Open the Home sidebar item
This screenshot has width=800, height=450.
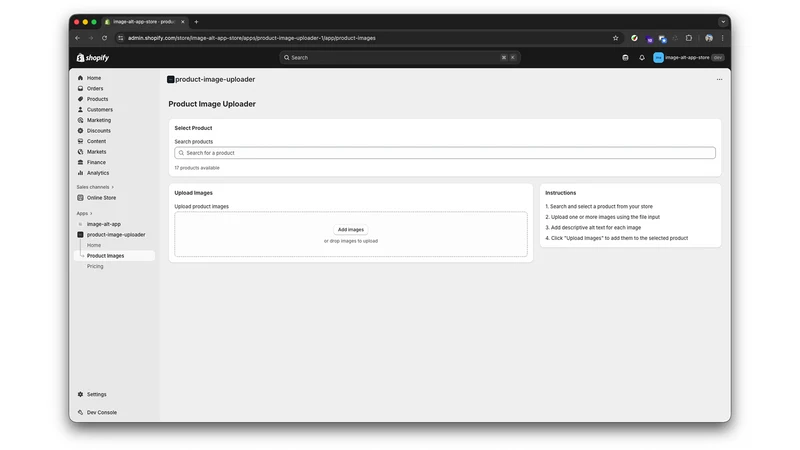click(x=93, y=78)
